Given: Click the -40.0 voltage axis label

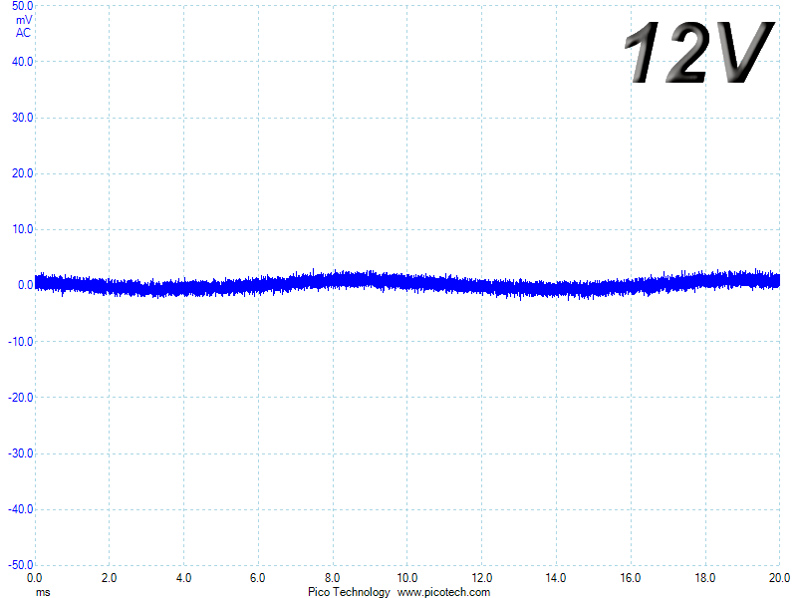Looking at the screenshot, I should (x=20, y=510).
